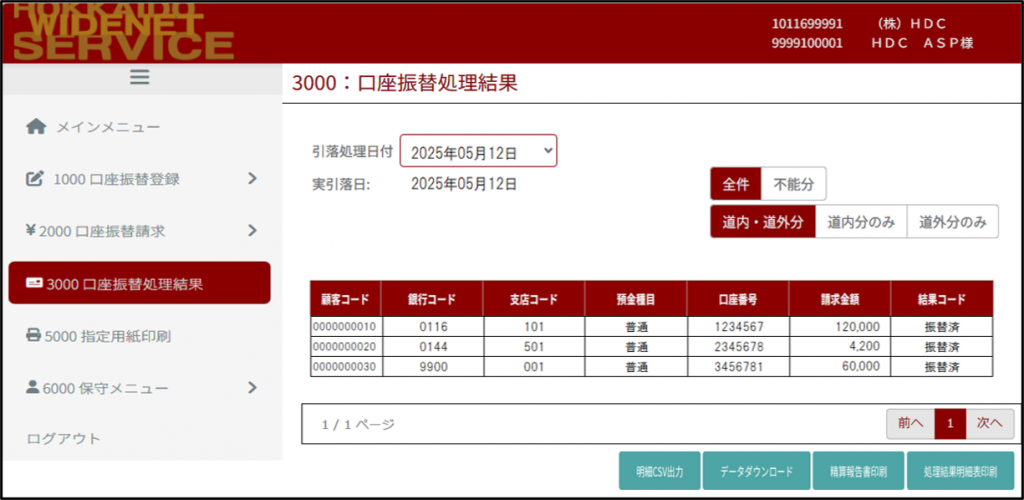Expand the 6000 保守メニュー submenu chevron
Image resolution: width=1024 pixels, height=500 pixels.
click(252, 388)
